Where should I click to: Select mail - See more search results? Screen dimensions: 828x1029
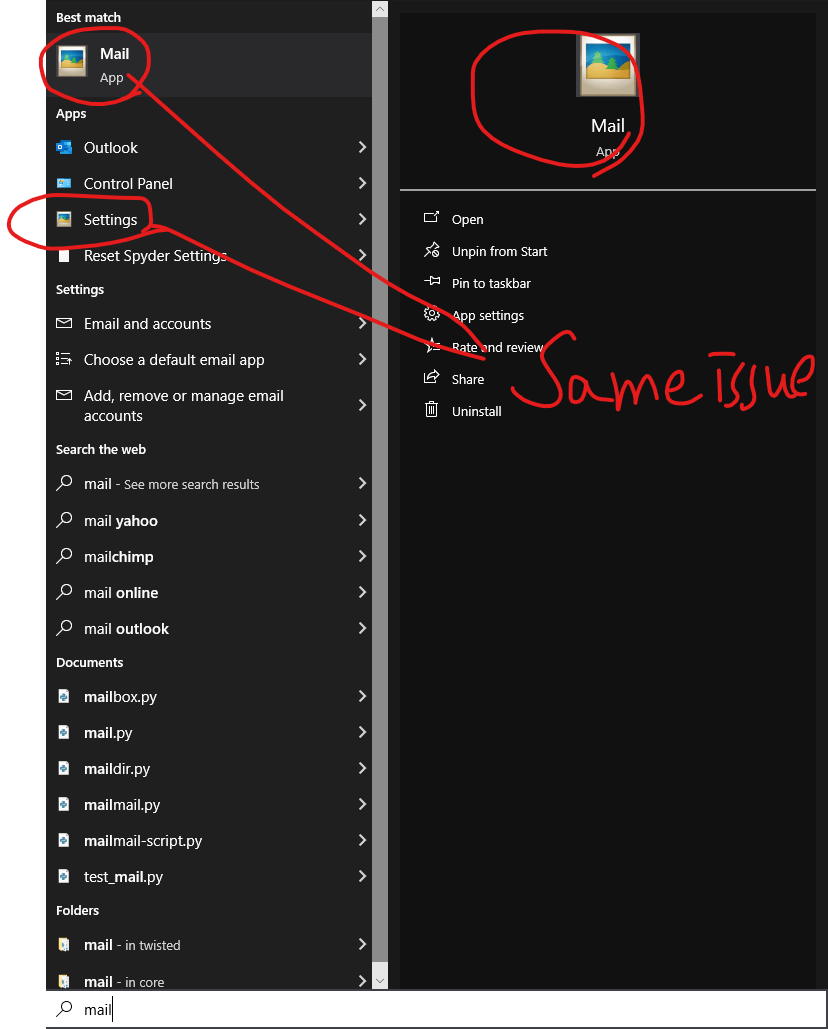209,484
